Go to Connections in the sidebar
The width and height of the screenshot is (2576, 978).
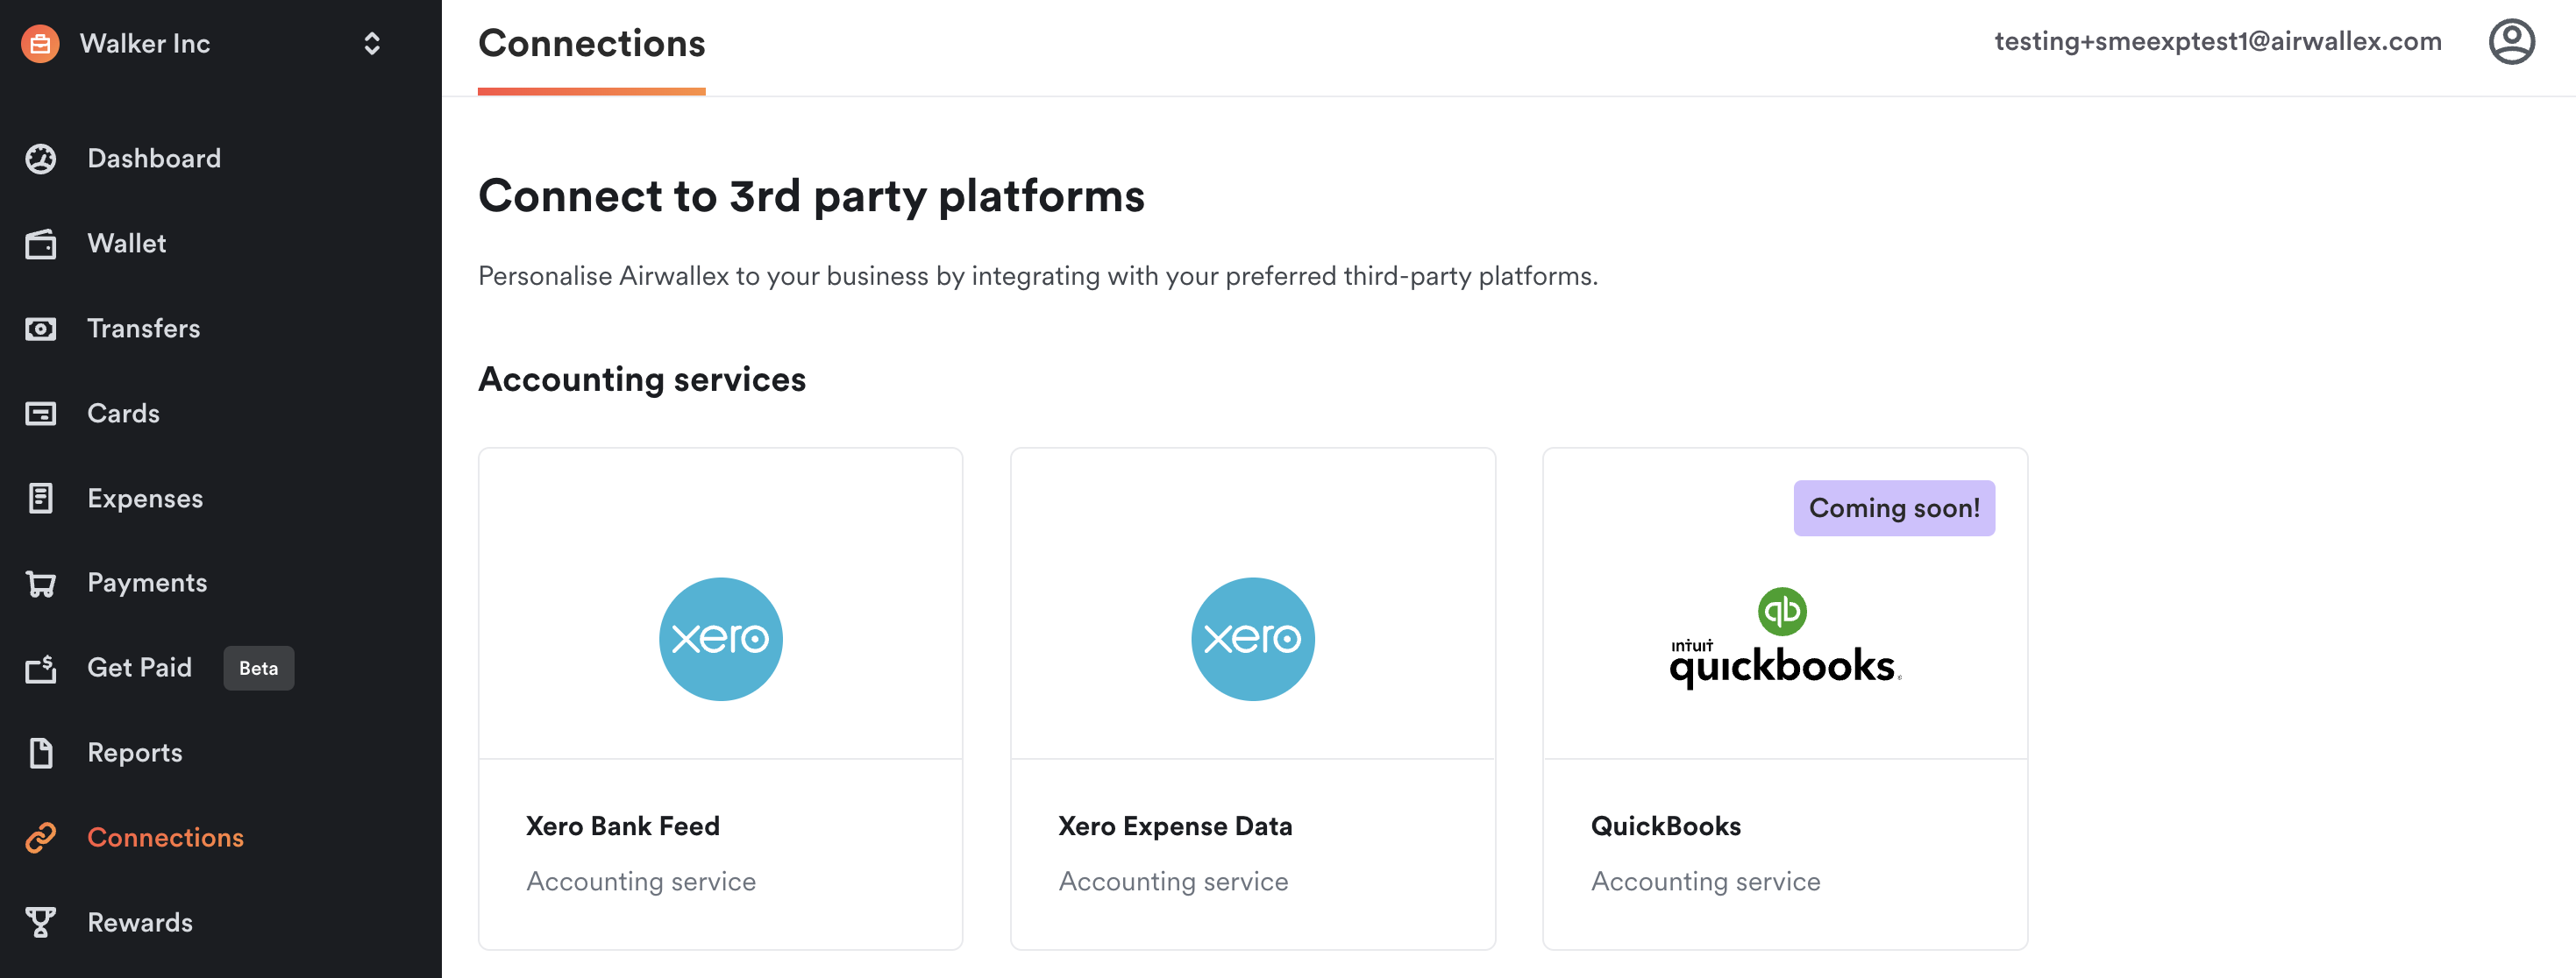click(165, 837)
